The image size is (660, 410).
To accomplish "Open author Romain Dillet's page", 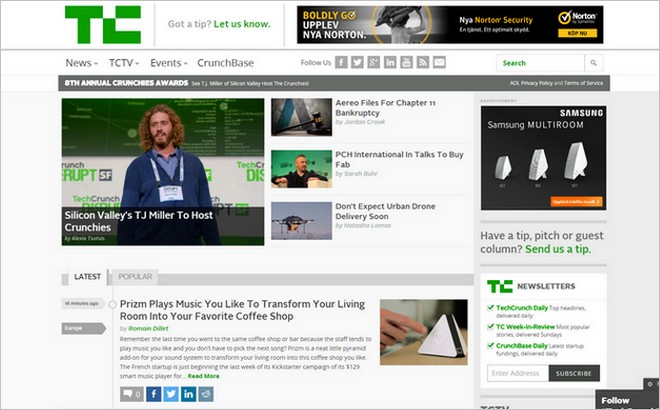I will point(148,328).
